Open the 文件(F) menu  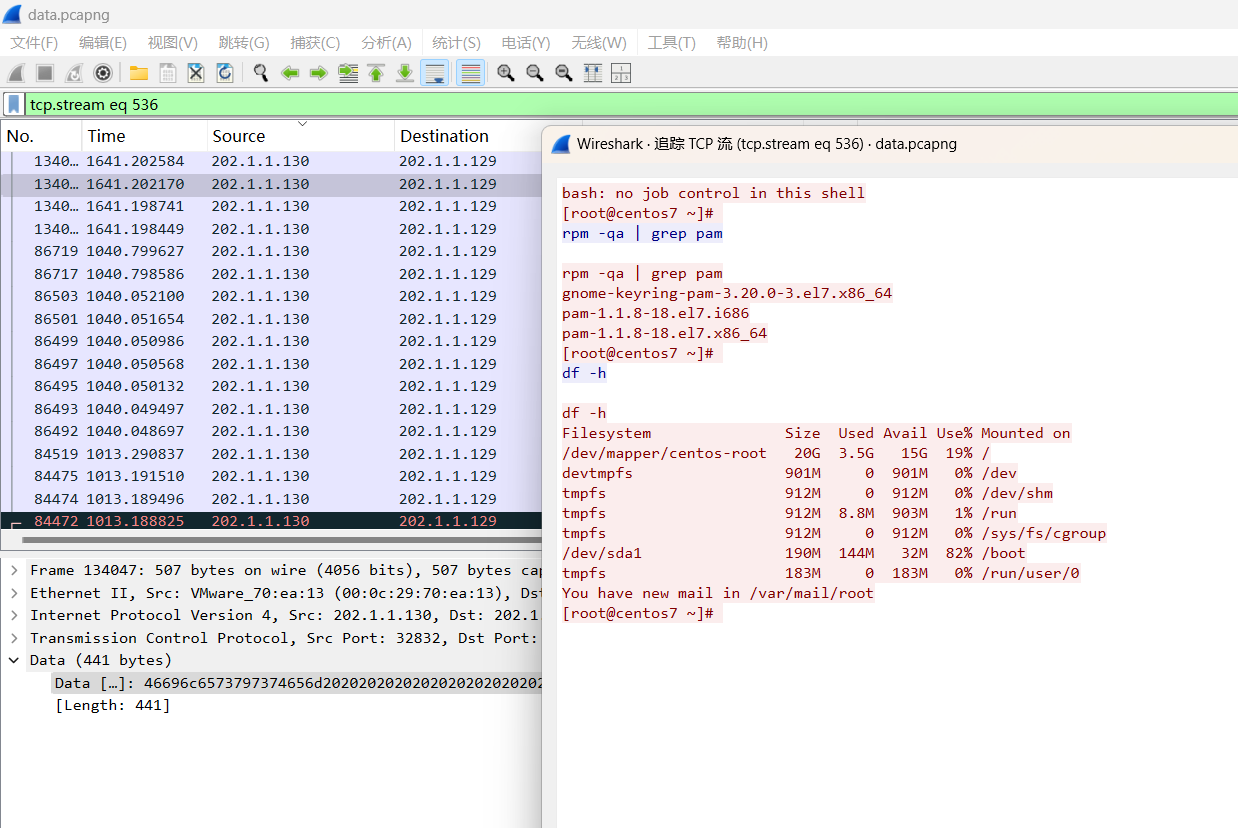point(34,43)
